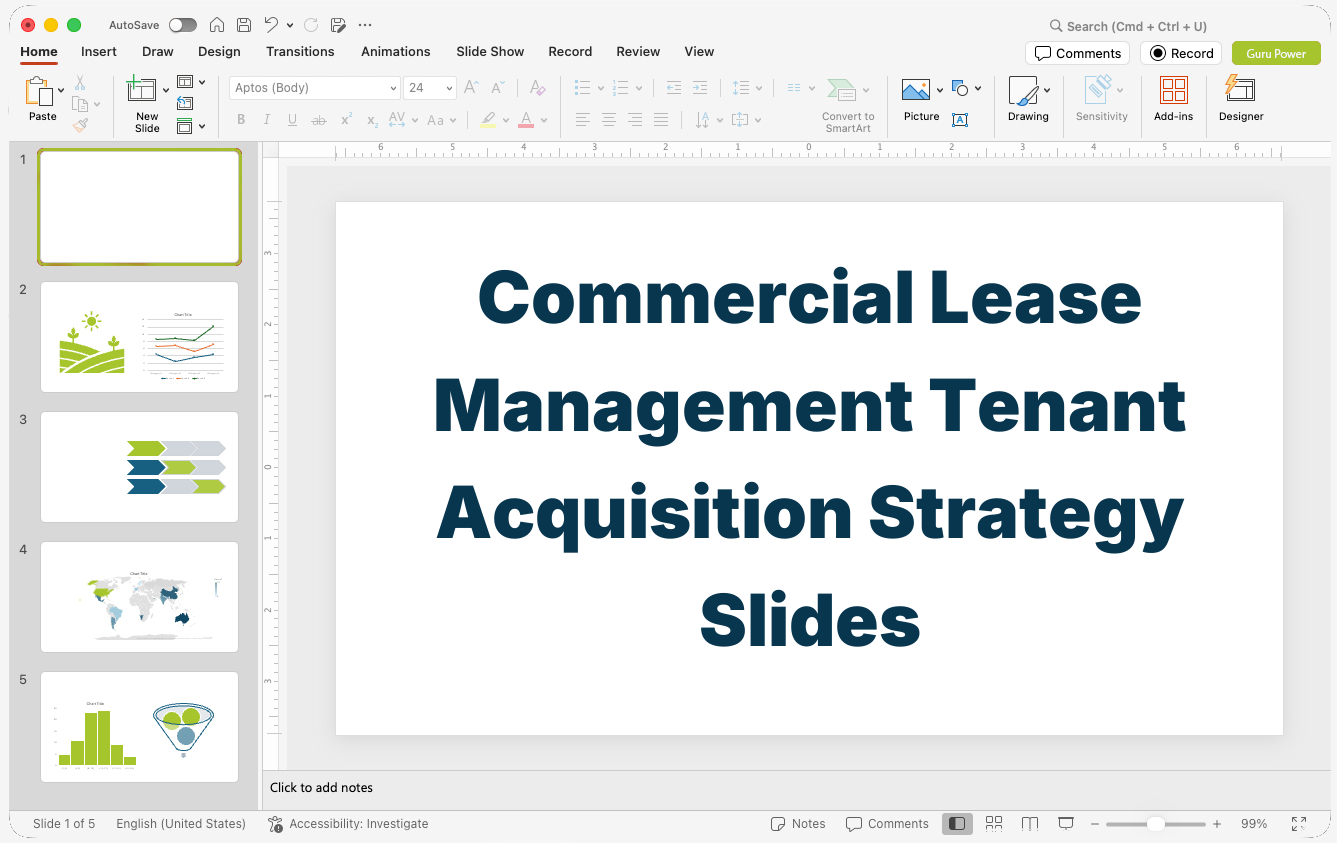Viewport: 1337px width, 843px height.
Task: Toggle underline formatting
Action: [x=292, y=120]
